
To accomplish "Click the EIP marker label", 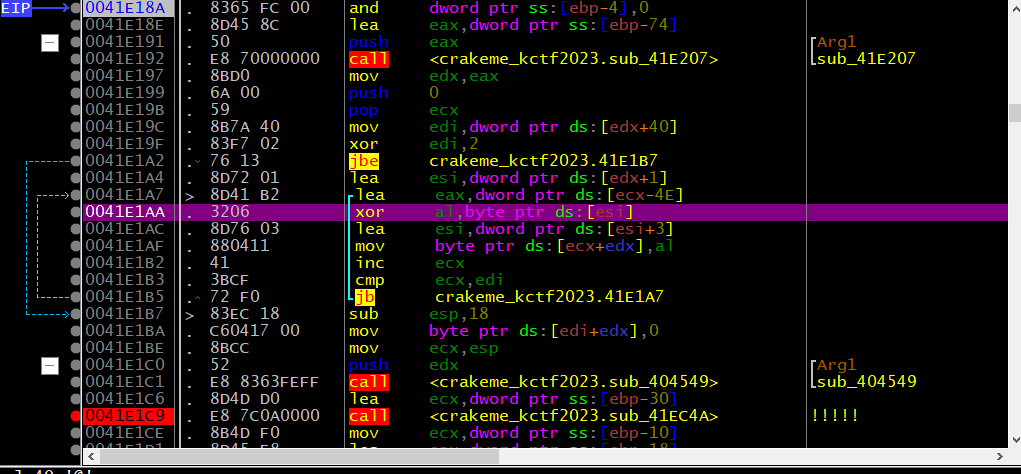I will [x=16, y=8].
